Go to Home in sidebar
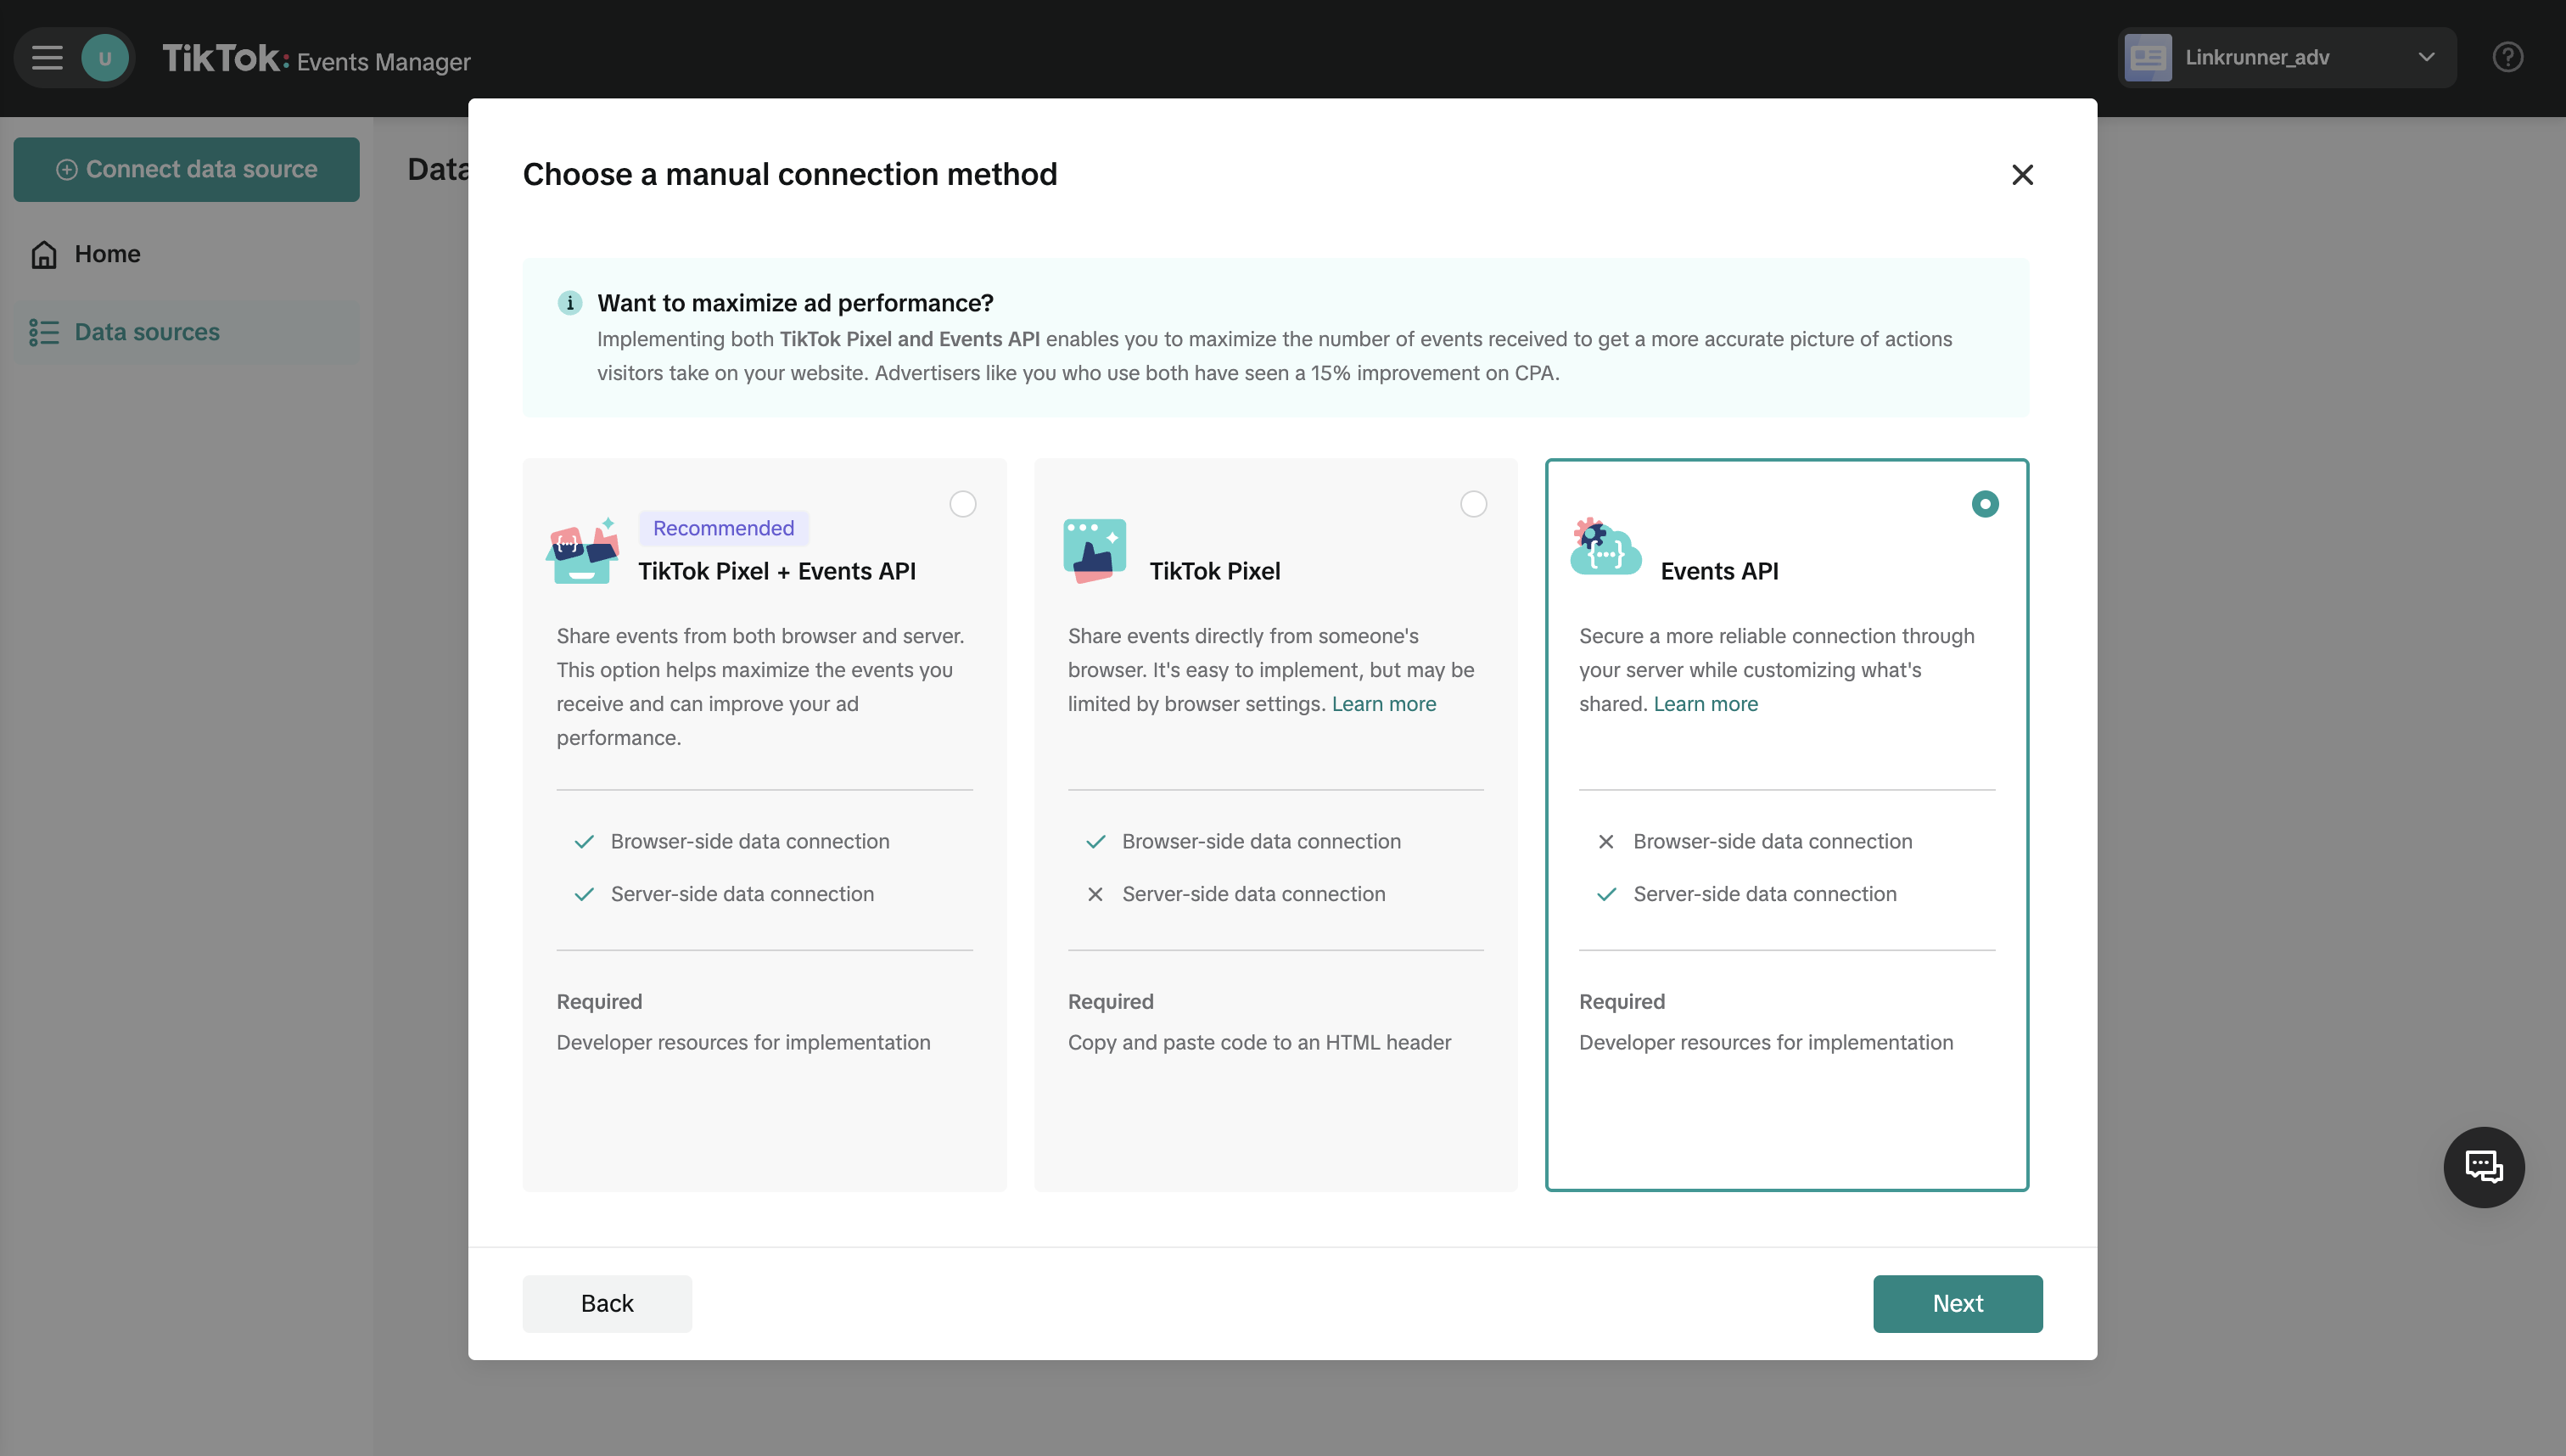This screenshot has height=1456, width=2566. [186, 254]
